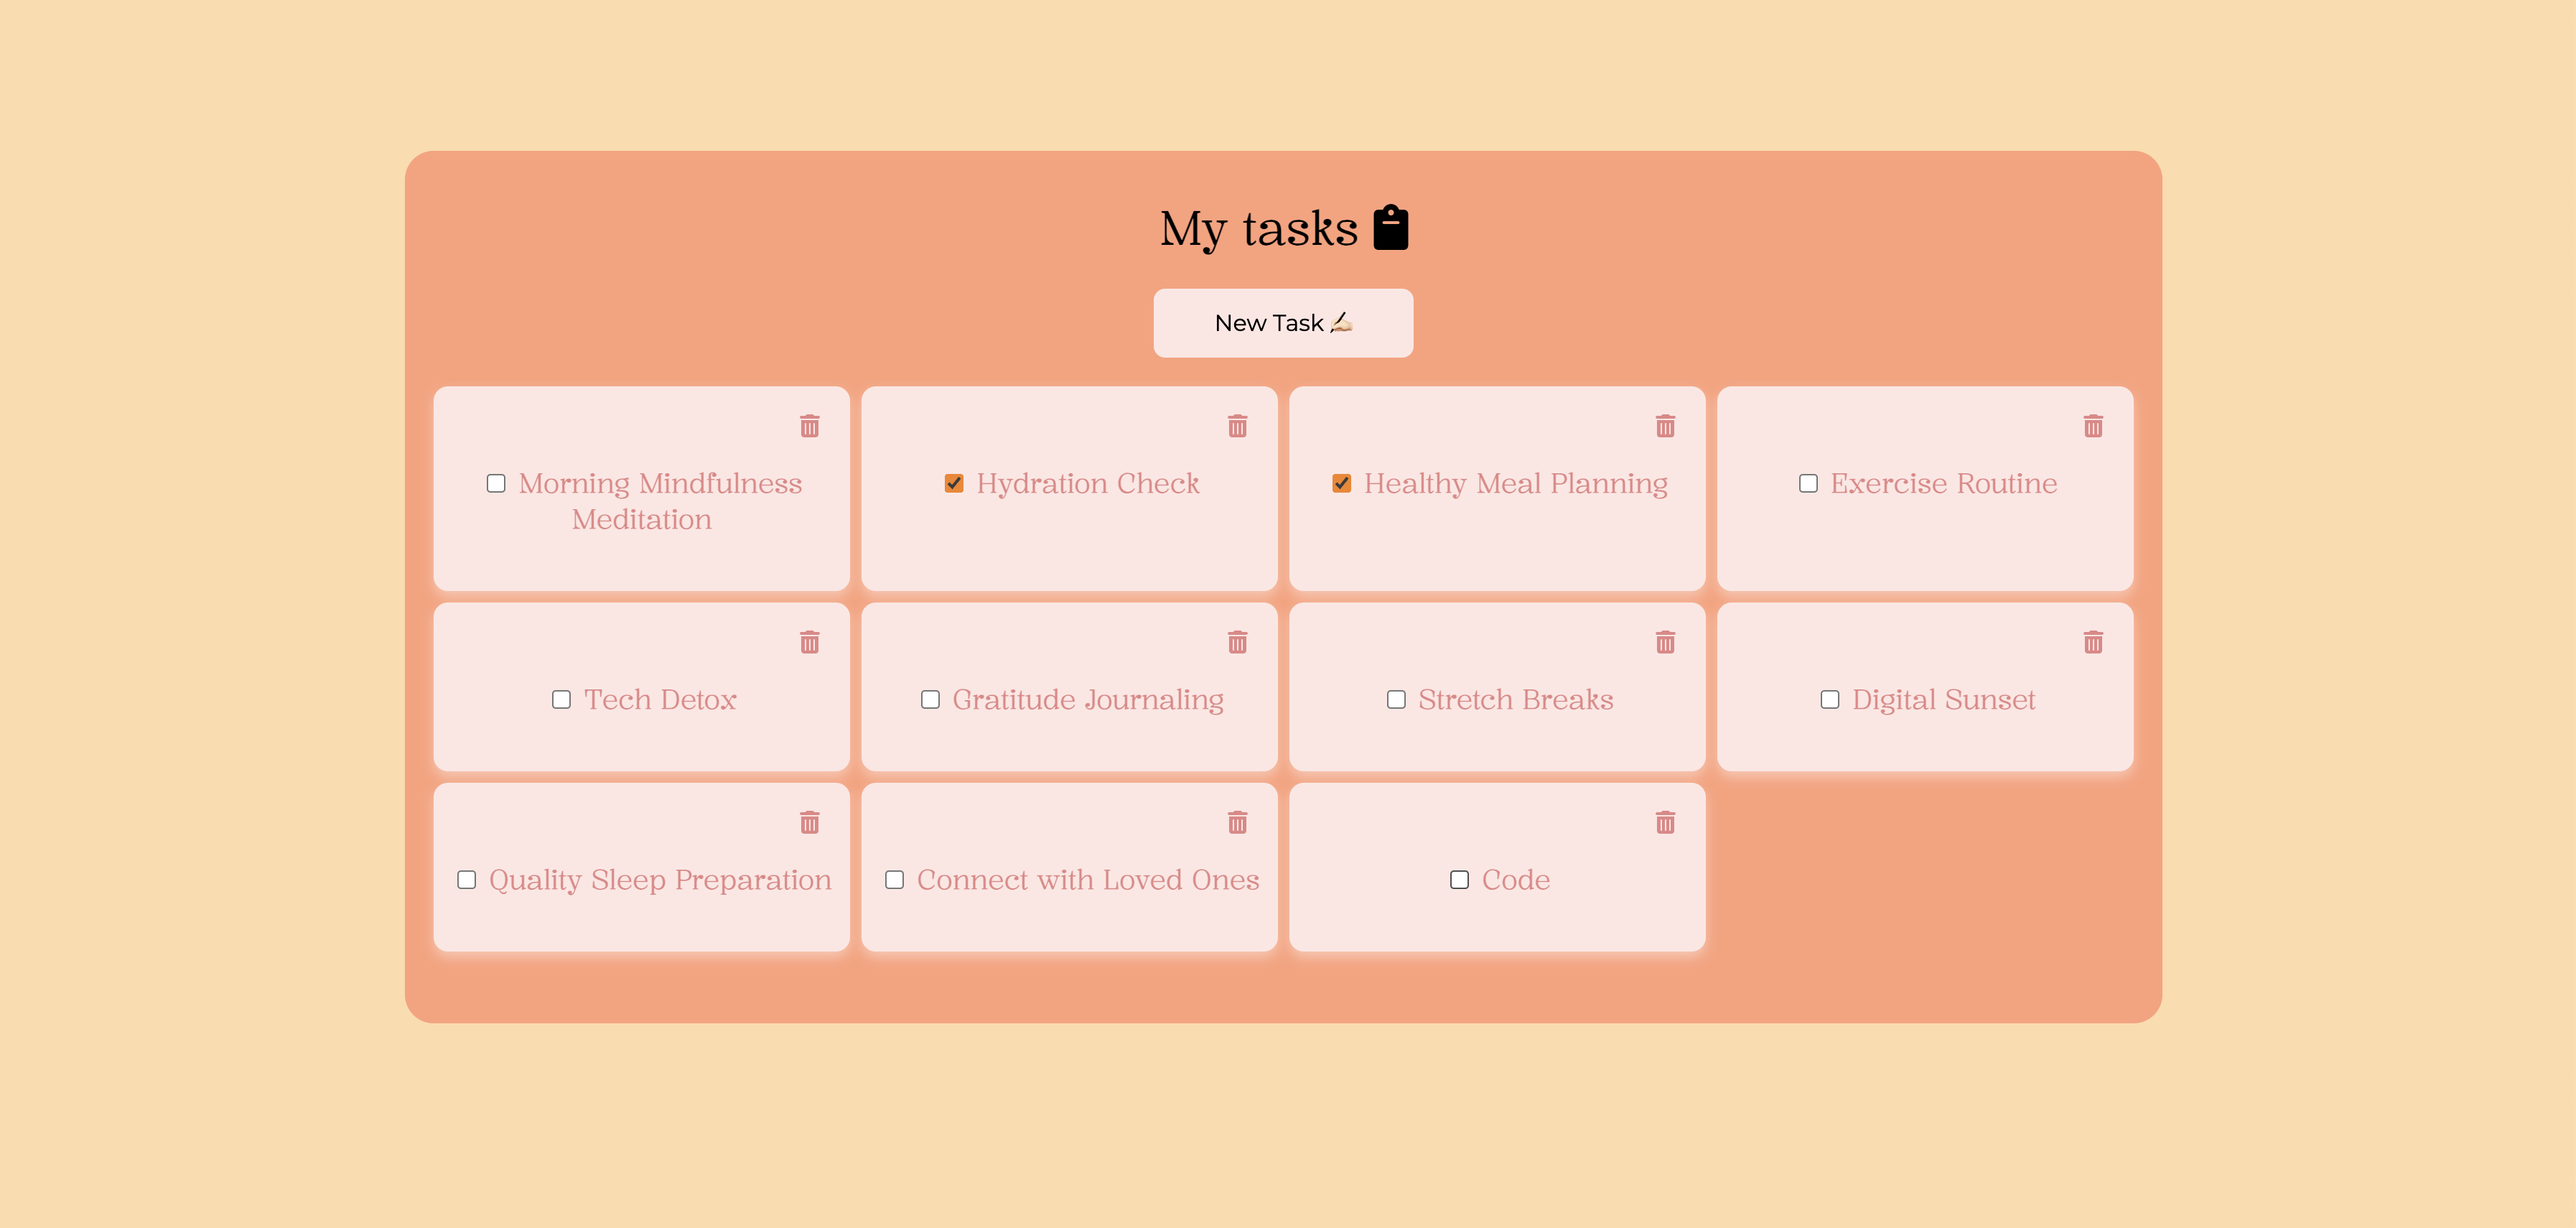Delete the Digital Sunset task

click(x=2093, y=642)
